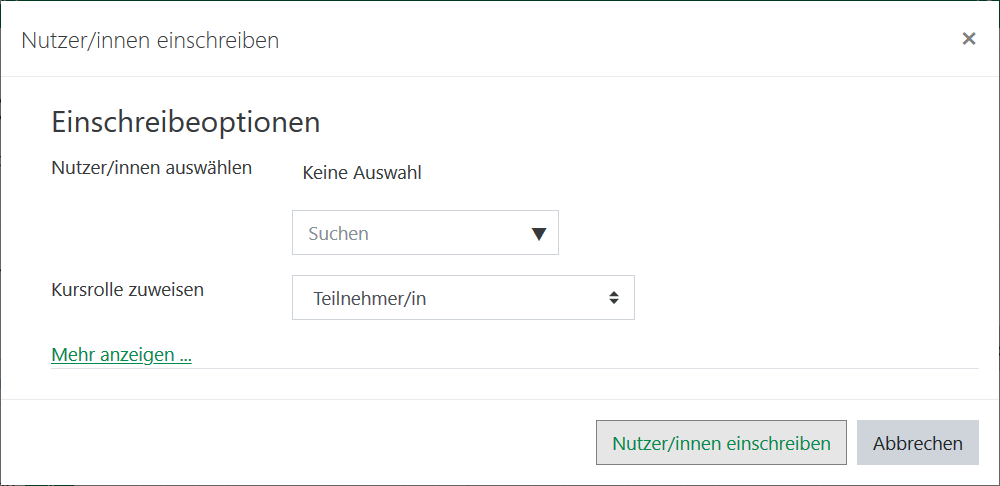The image size is (1000, 486).
Task: Click the Keine Auswahl status text
Action: tap(361, 173)
